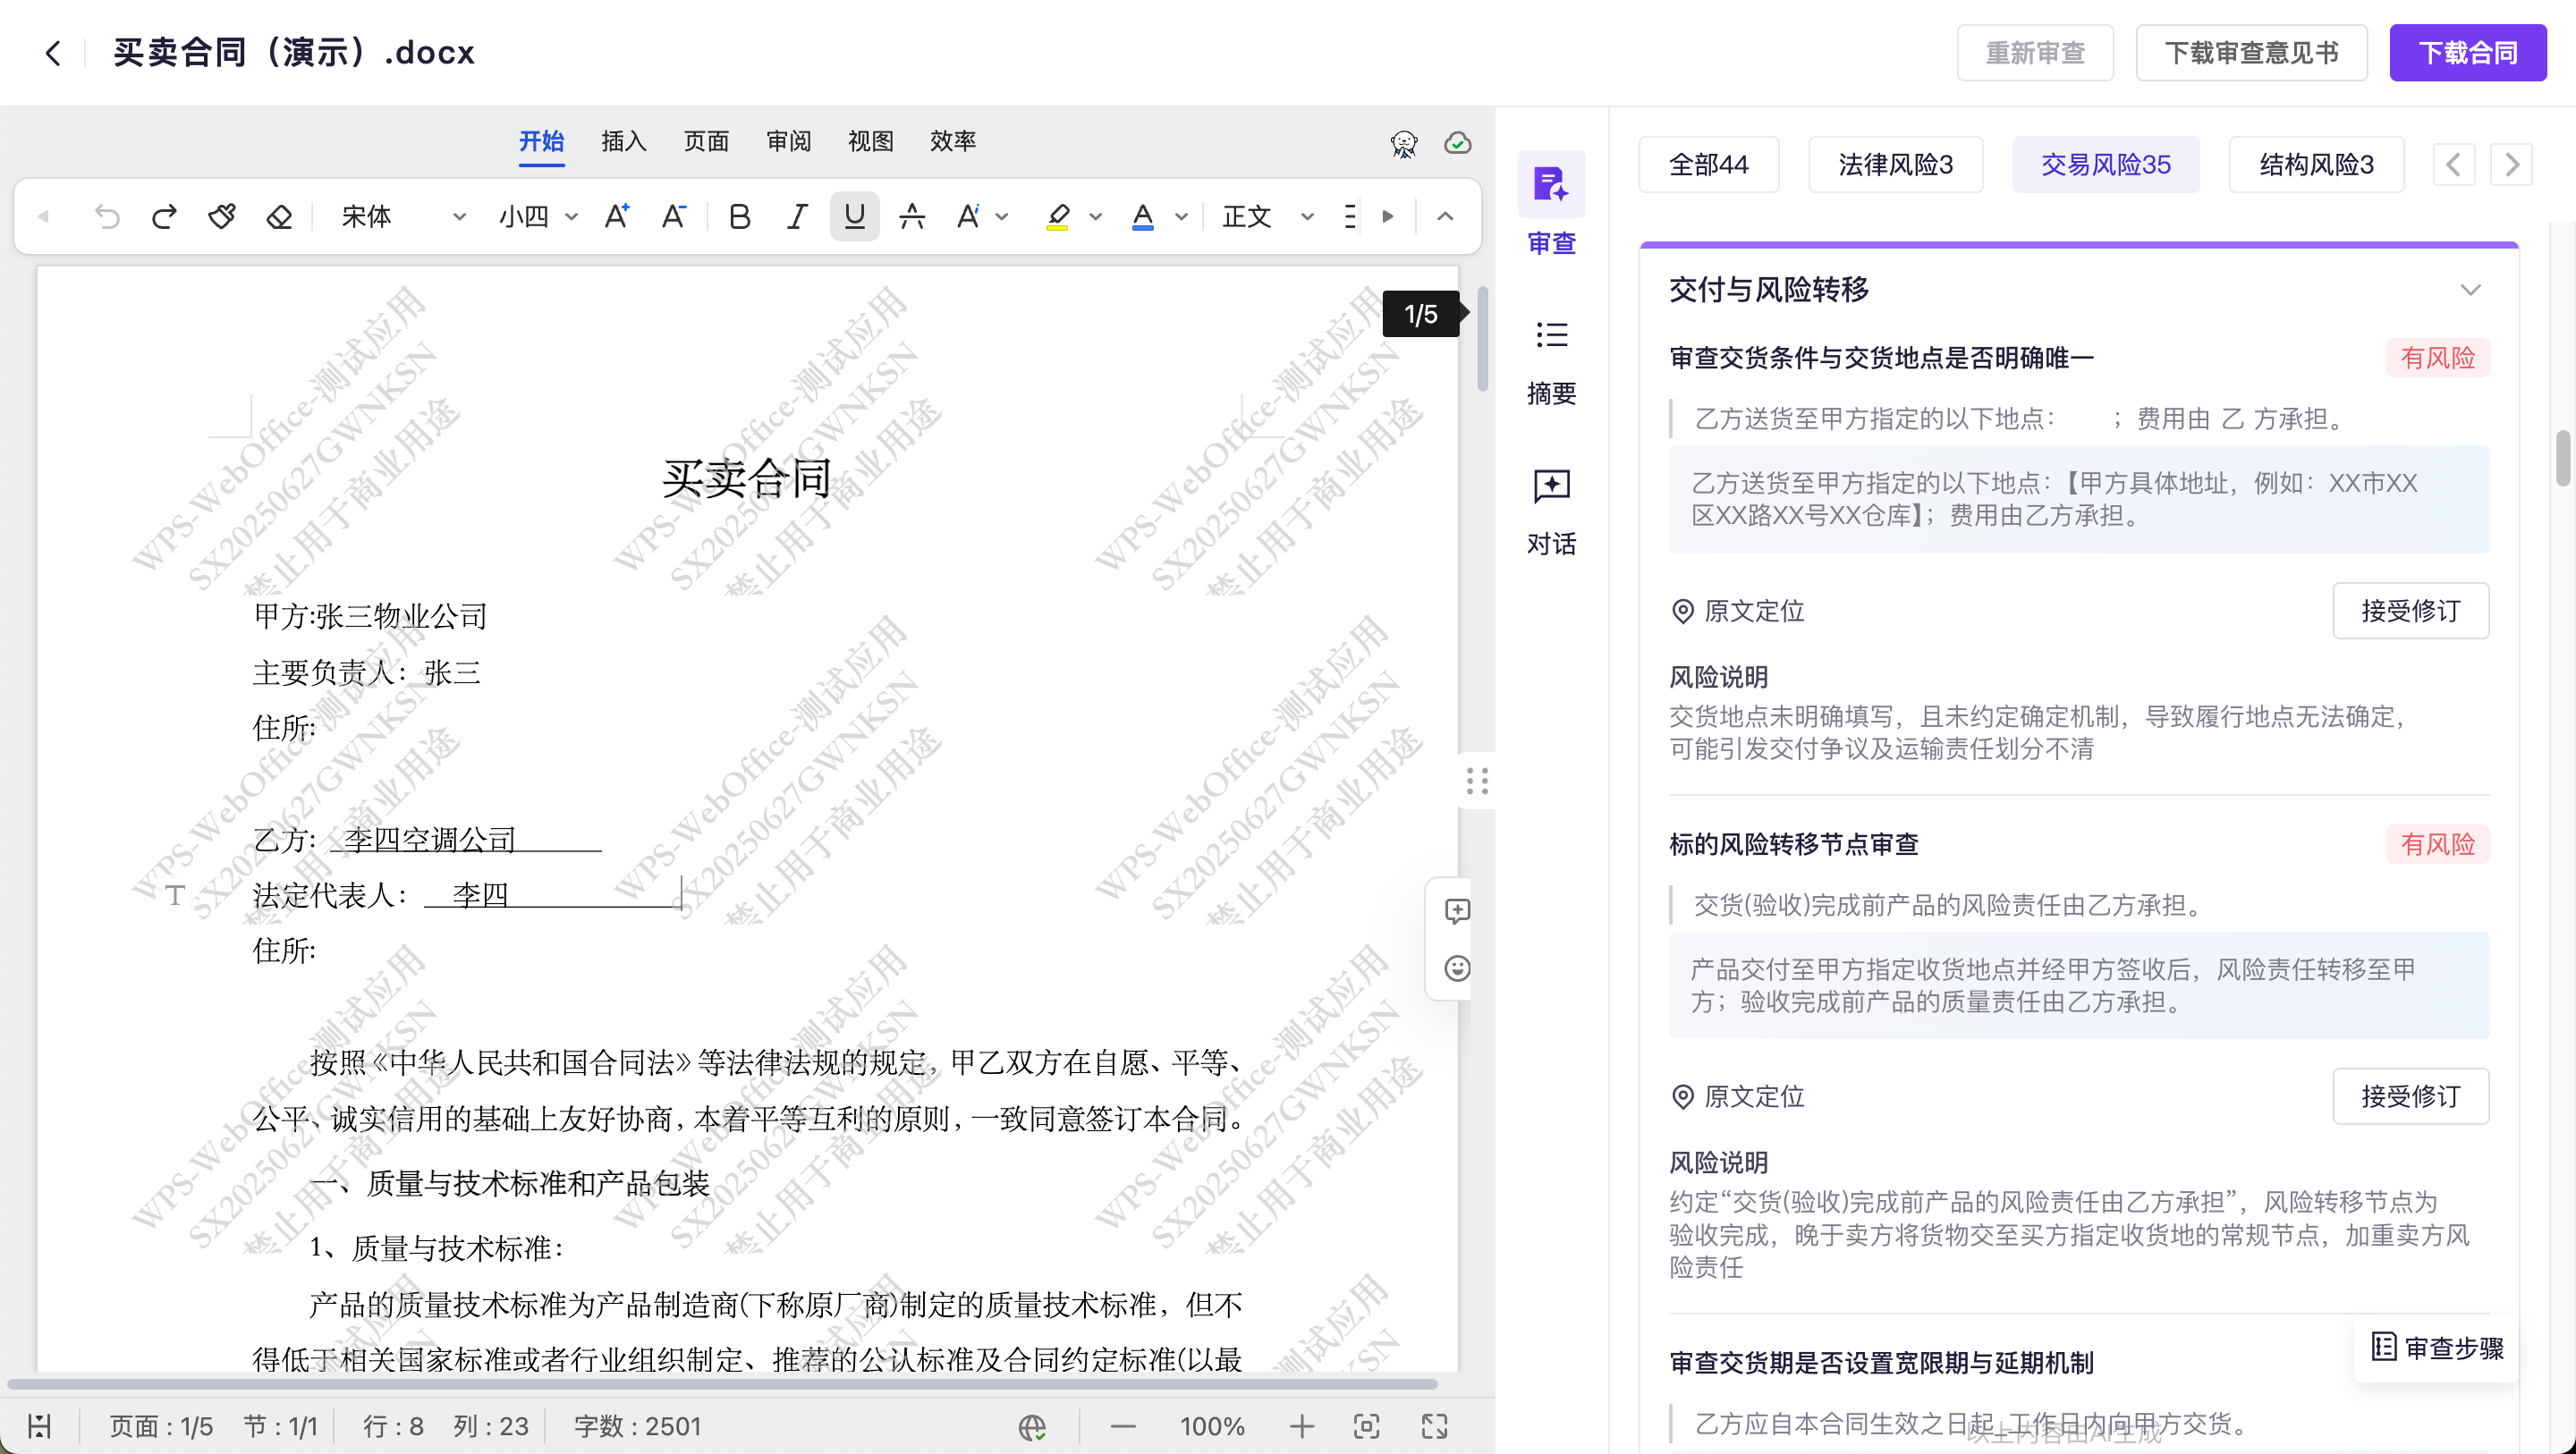The height and width of the screenshot is (1454, 2576).
Task: Click the eraser clear formatting icon
Action: [279, 216]
